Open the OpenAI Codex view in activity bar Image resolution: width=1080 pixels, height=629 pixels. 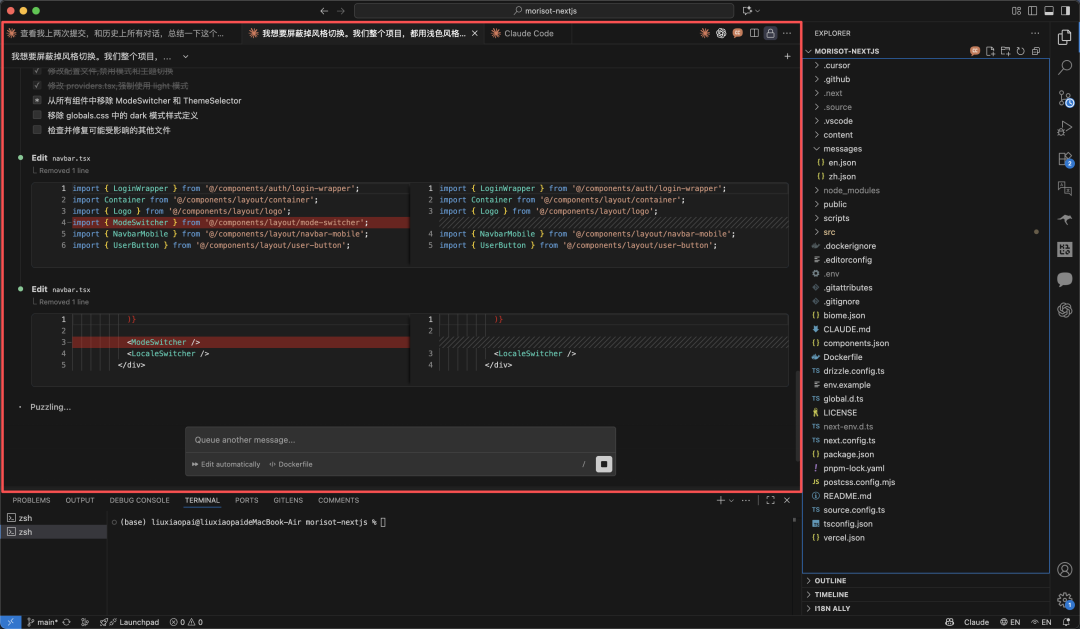click(x=1065, y=310)
